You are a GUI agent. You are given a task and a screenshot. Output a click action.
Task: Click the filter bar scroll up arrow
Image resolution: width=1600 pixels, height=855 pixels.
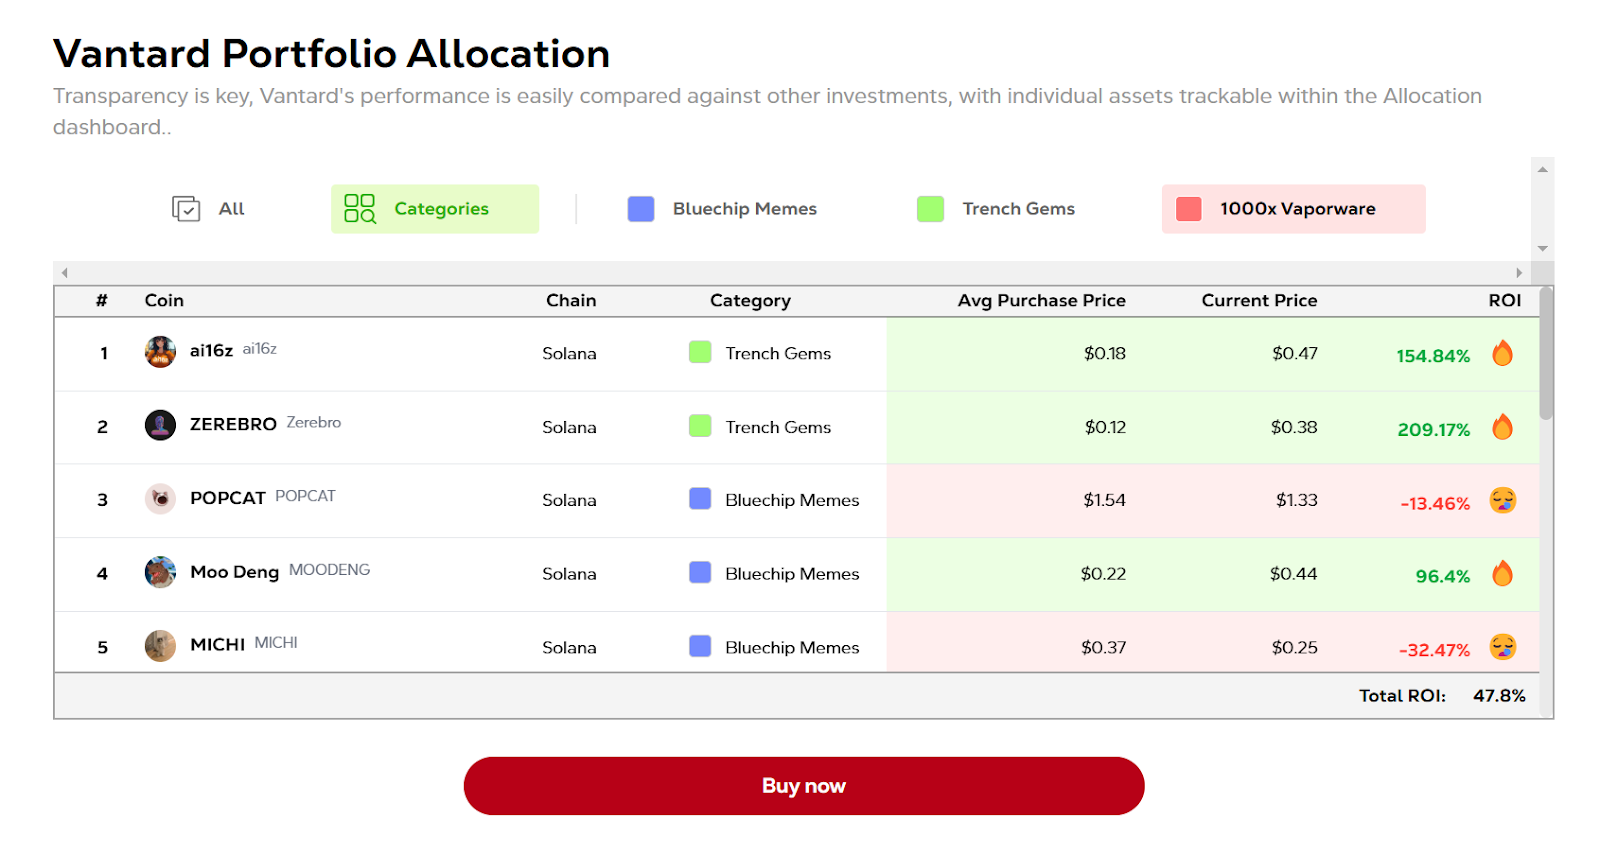tap(1543, 169)
